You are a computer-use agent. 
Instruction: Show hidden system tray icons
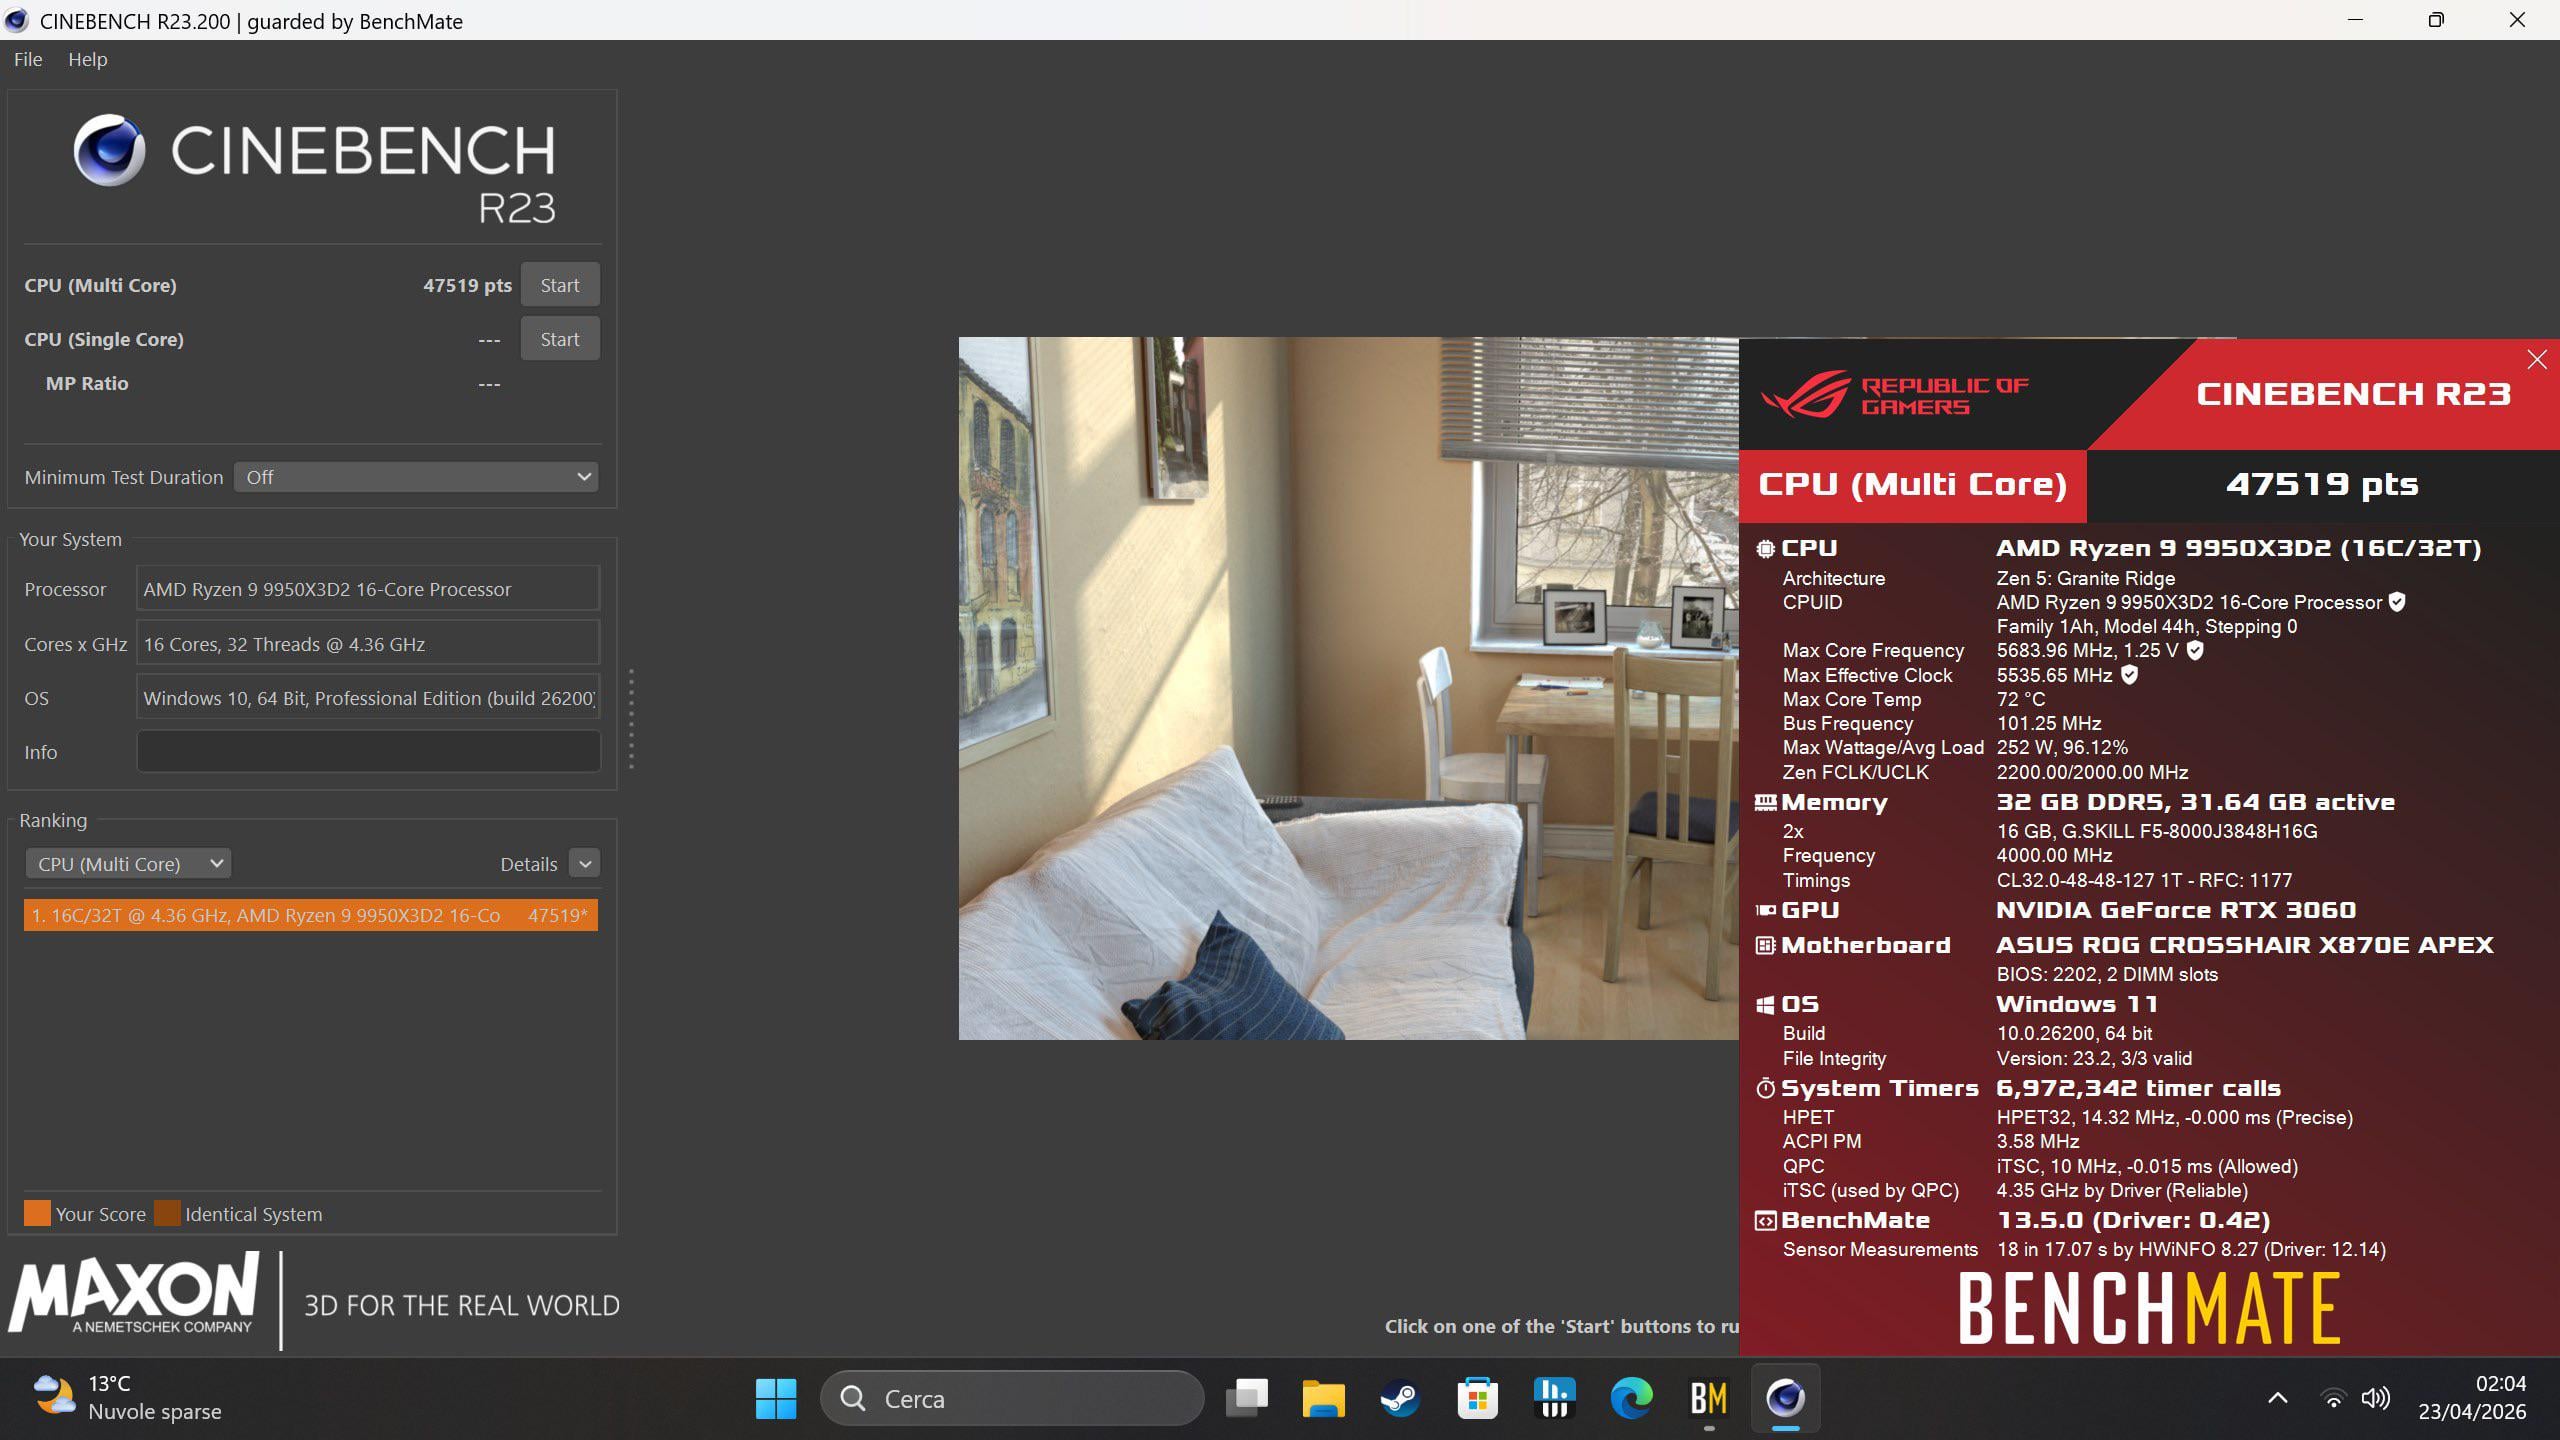point(2277,1398)
